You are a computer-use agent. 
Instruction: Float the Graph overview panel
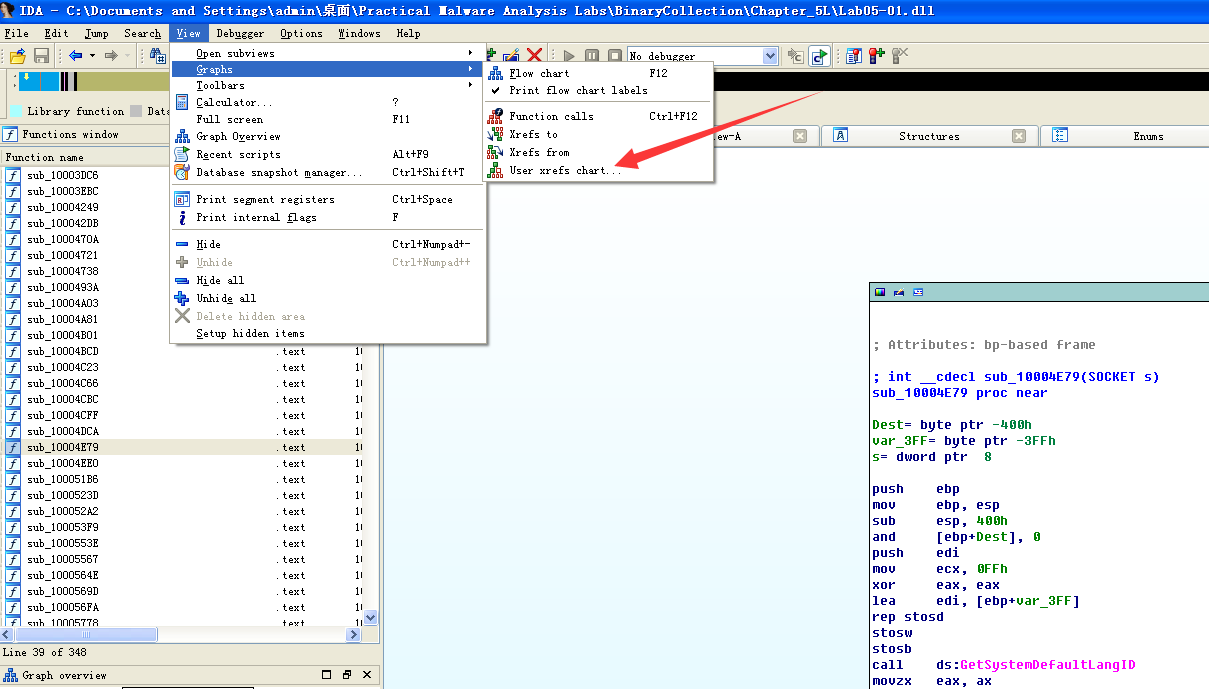(347, 675)
